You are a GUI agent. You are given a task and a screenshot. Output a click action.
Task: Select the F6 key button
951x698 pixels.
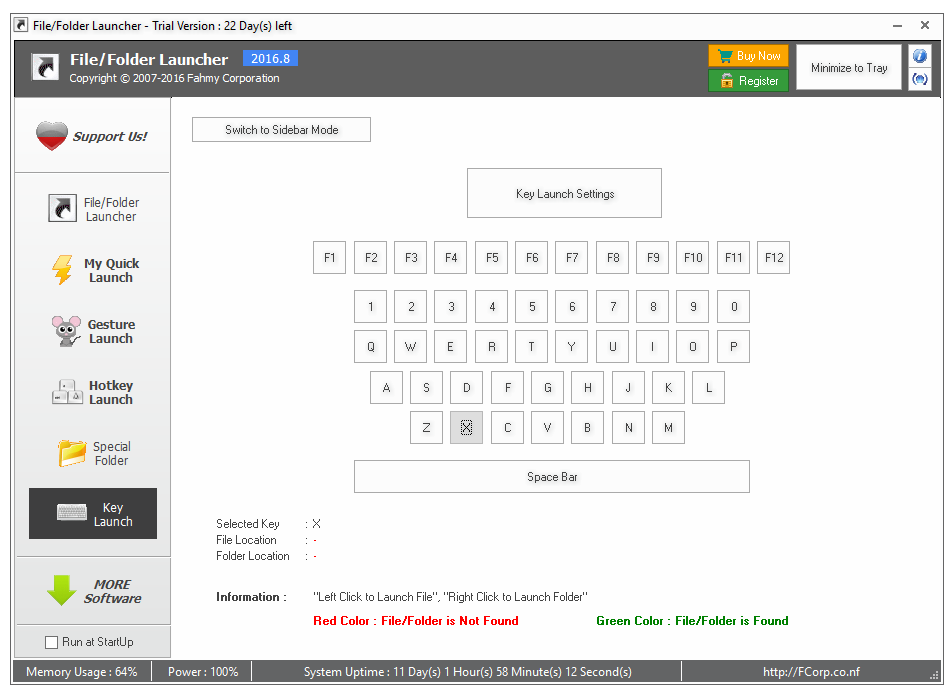532,258
